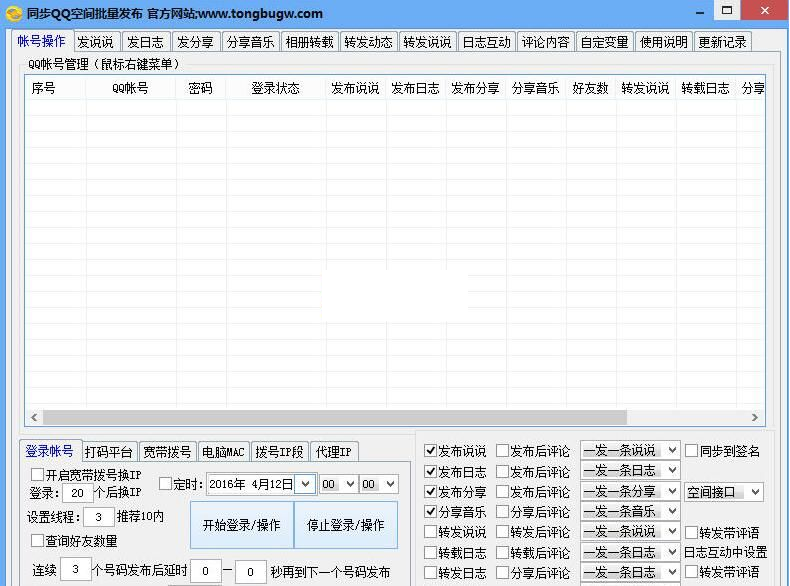
Task: Click the right arrow of the horizontal scrollbar
Action: tap(755, 418)
